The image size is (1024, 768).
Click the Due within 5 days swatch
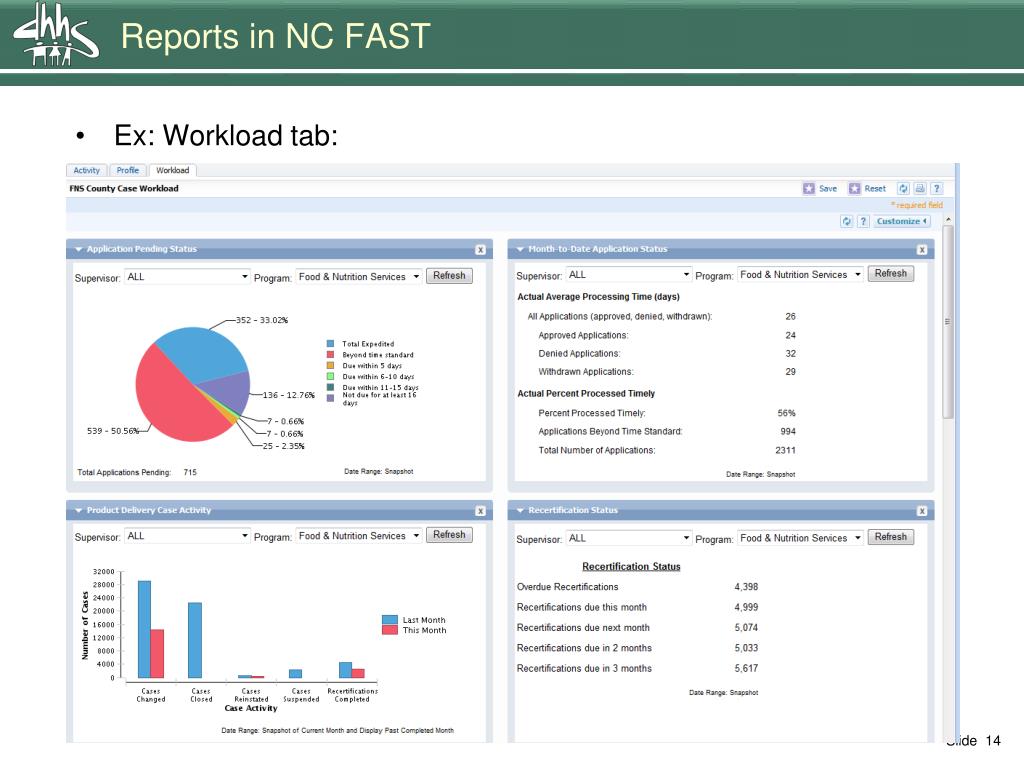point(330,366)
